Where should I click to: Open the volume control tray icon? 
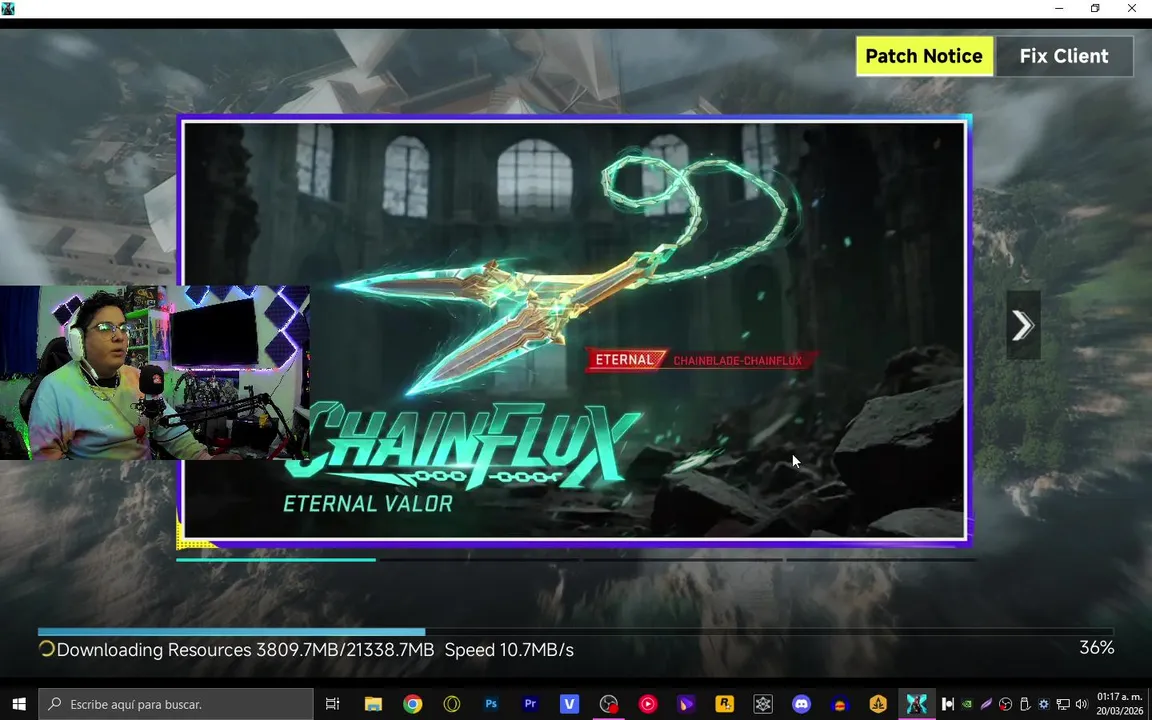point(1081,704)
